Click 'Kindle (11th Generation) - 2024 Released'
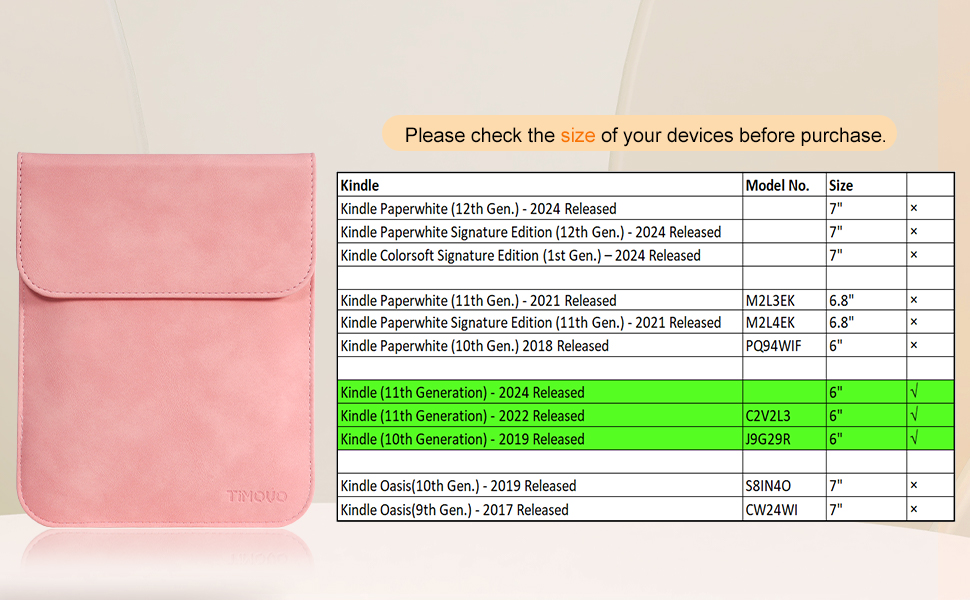The width and height of the screenshot is (970, 600). coord(462,393)
